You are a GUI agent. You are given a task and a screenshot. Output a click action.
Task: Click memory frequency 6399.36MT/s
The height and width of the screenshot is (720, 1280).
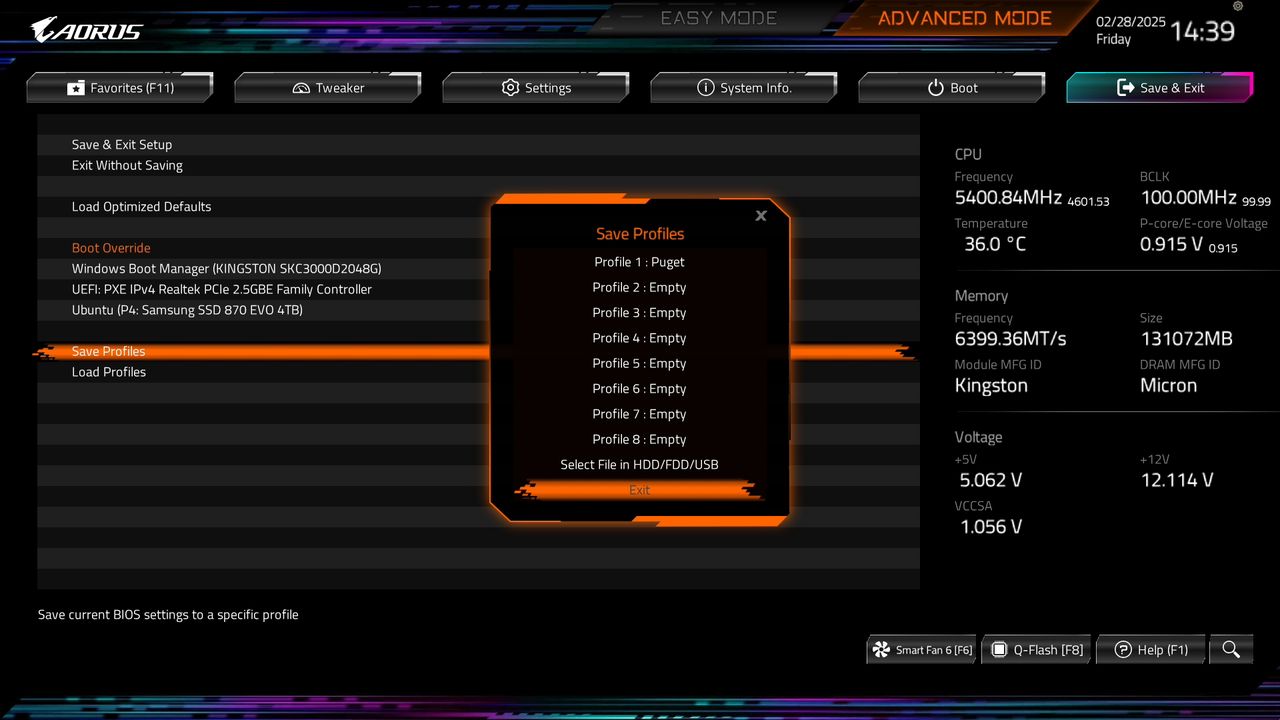[x=1011, y=339]
